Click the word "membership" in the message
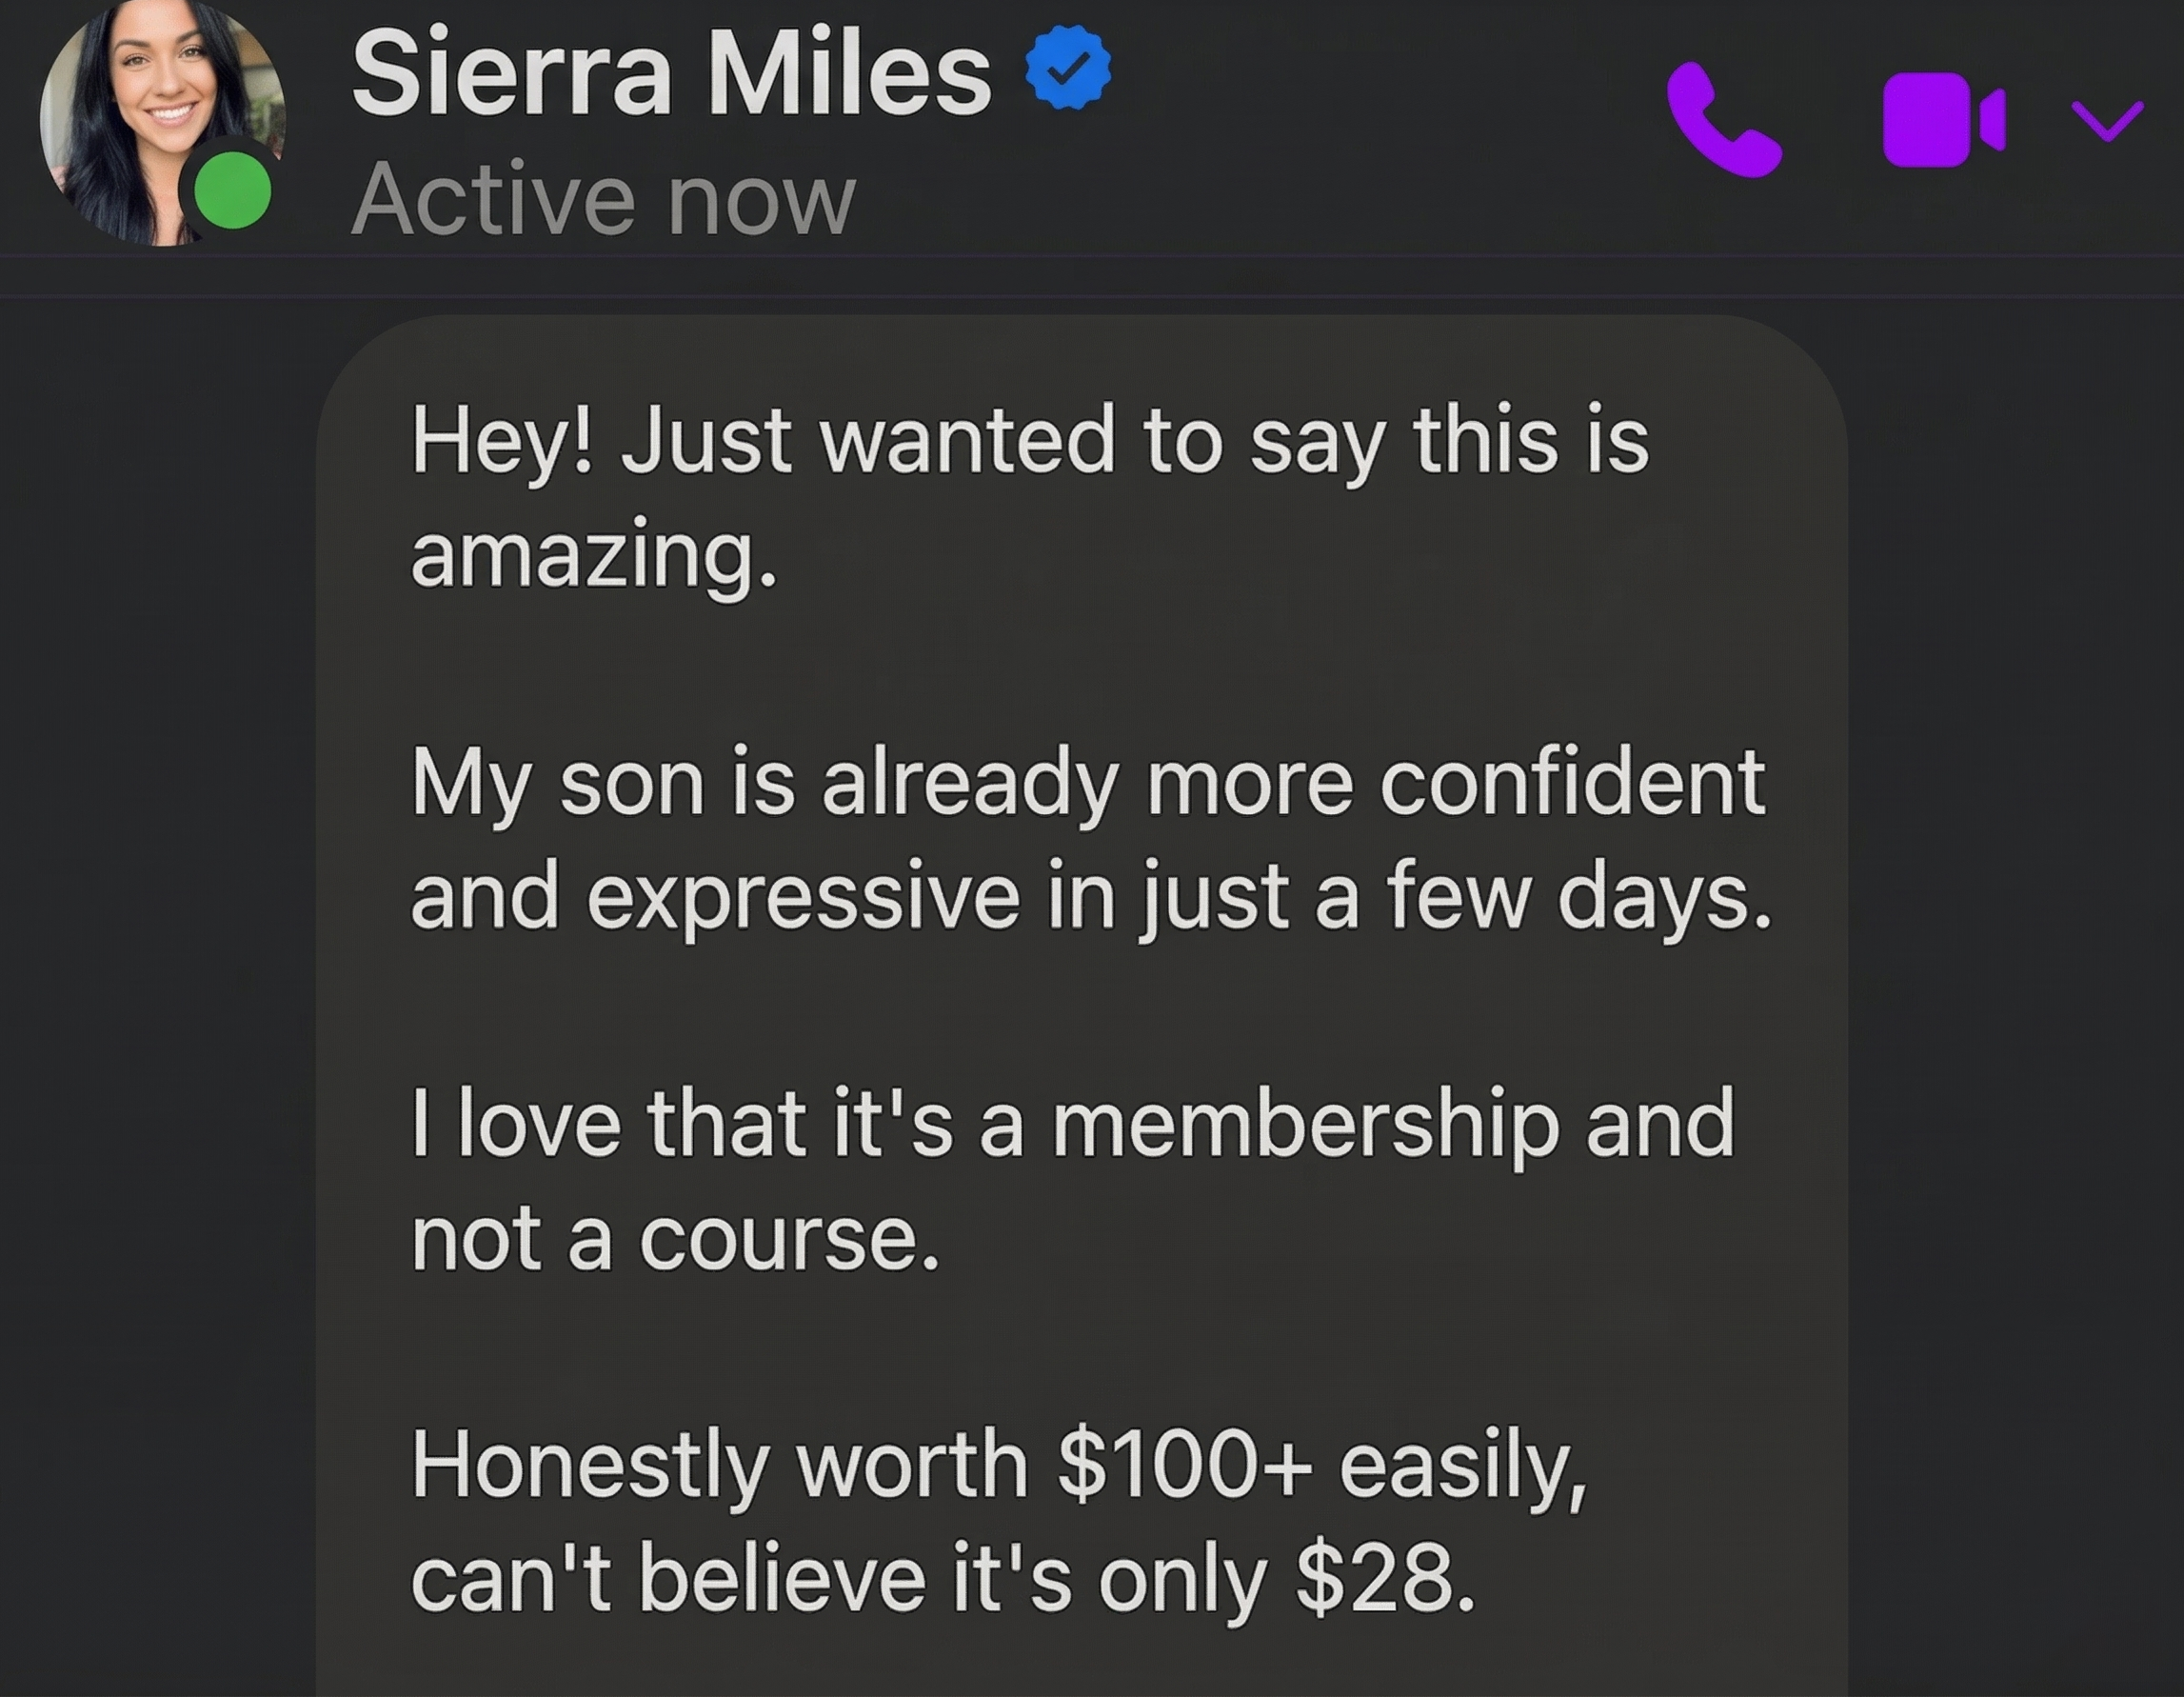2184x1697 pixels. 1305,1126
